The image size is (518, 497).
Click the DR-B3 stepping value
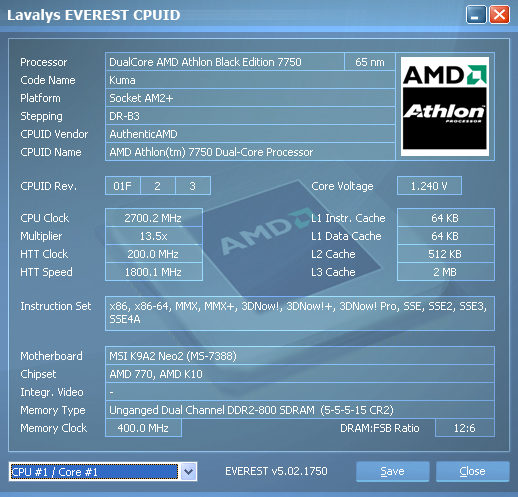(250, 116)
